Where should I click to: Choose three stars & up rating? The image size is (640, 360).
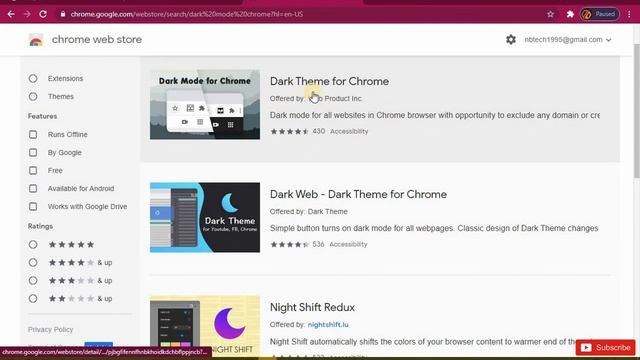(x=33, y=280)
